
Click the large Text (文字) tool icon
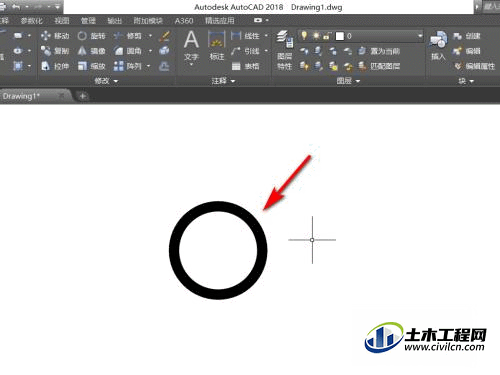click(x=191, y=40)
